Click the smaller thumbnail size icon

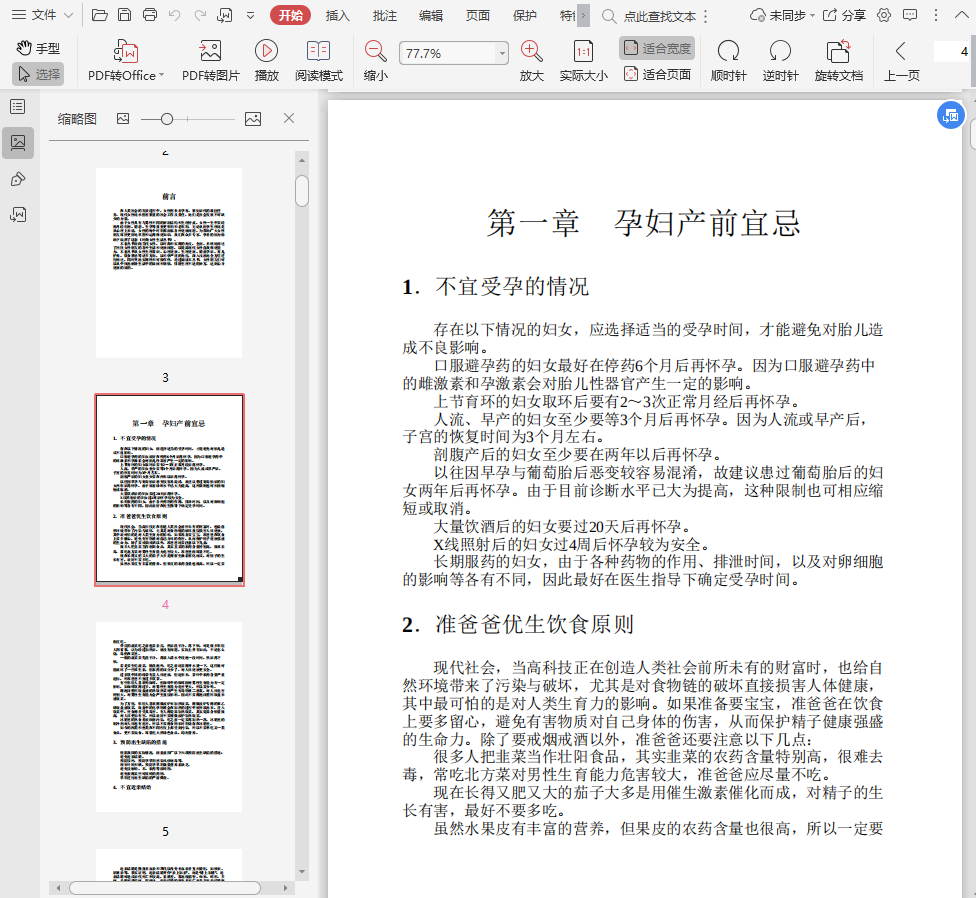(123, 119)
